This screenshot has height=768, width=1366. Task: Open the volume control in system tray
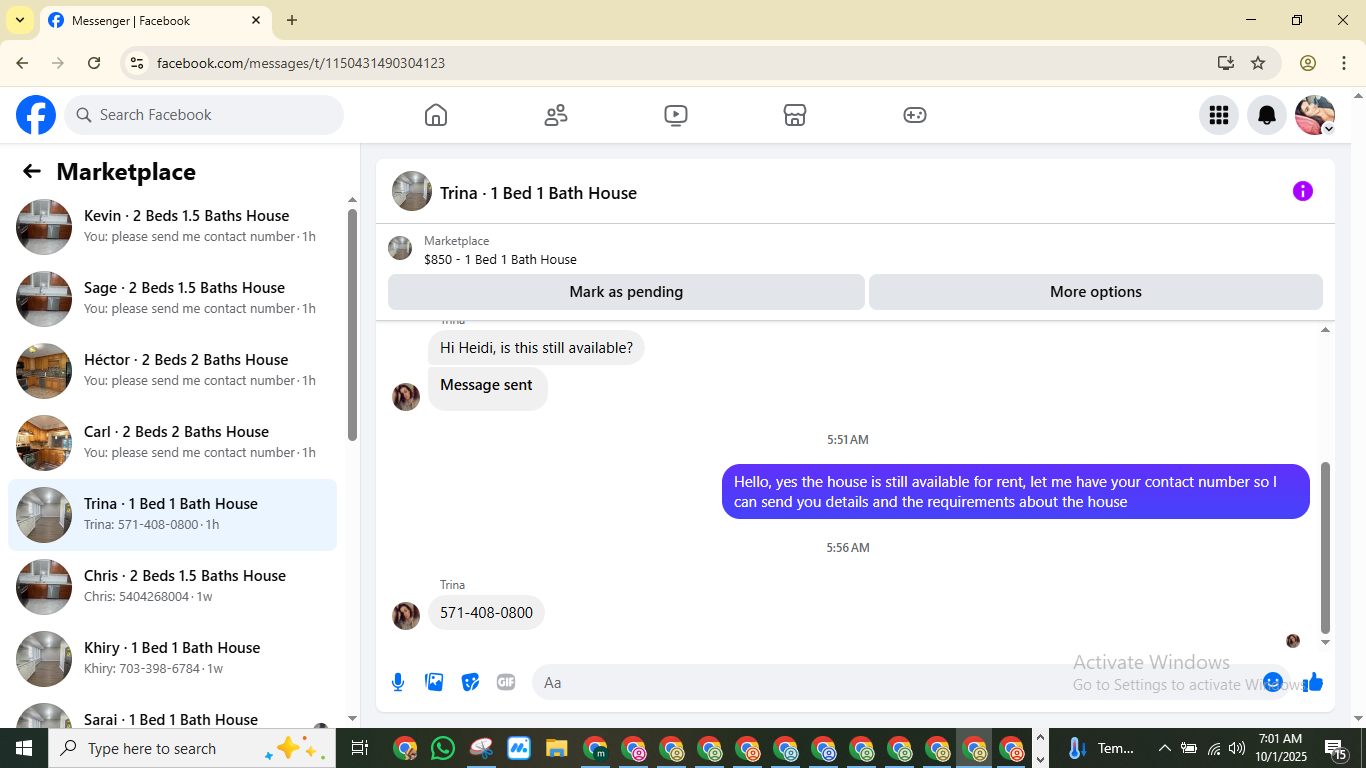pos(1237,748)
